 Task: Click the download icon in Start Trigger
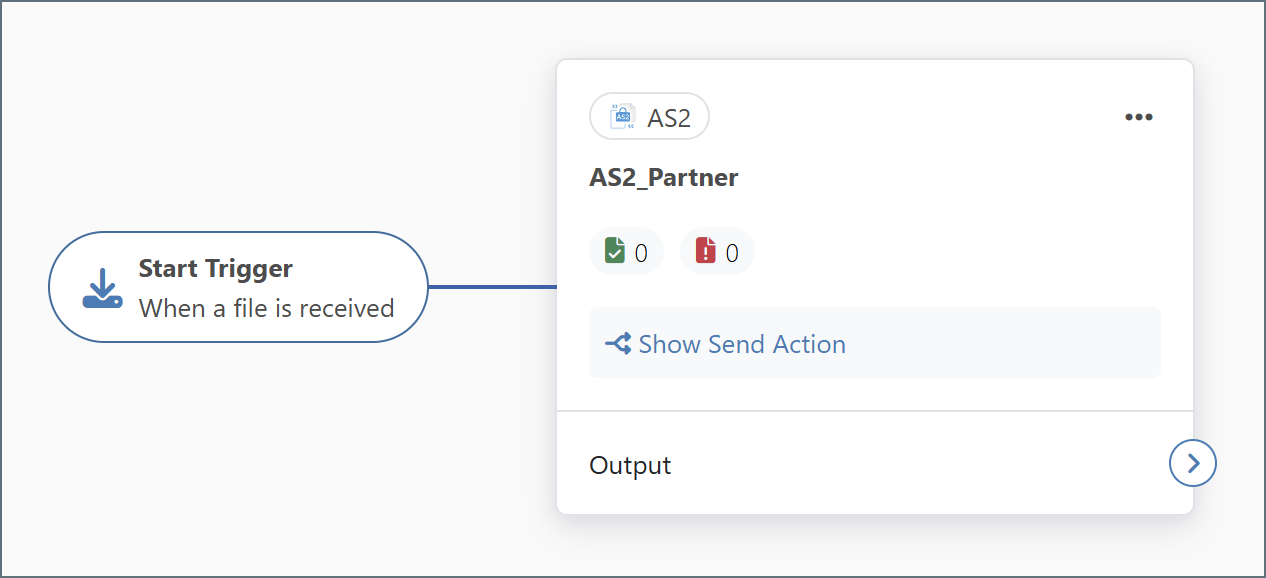(x=102, y=288)
